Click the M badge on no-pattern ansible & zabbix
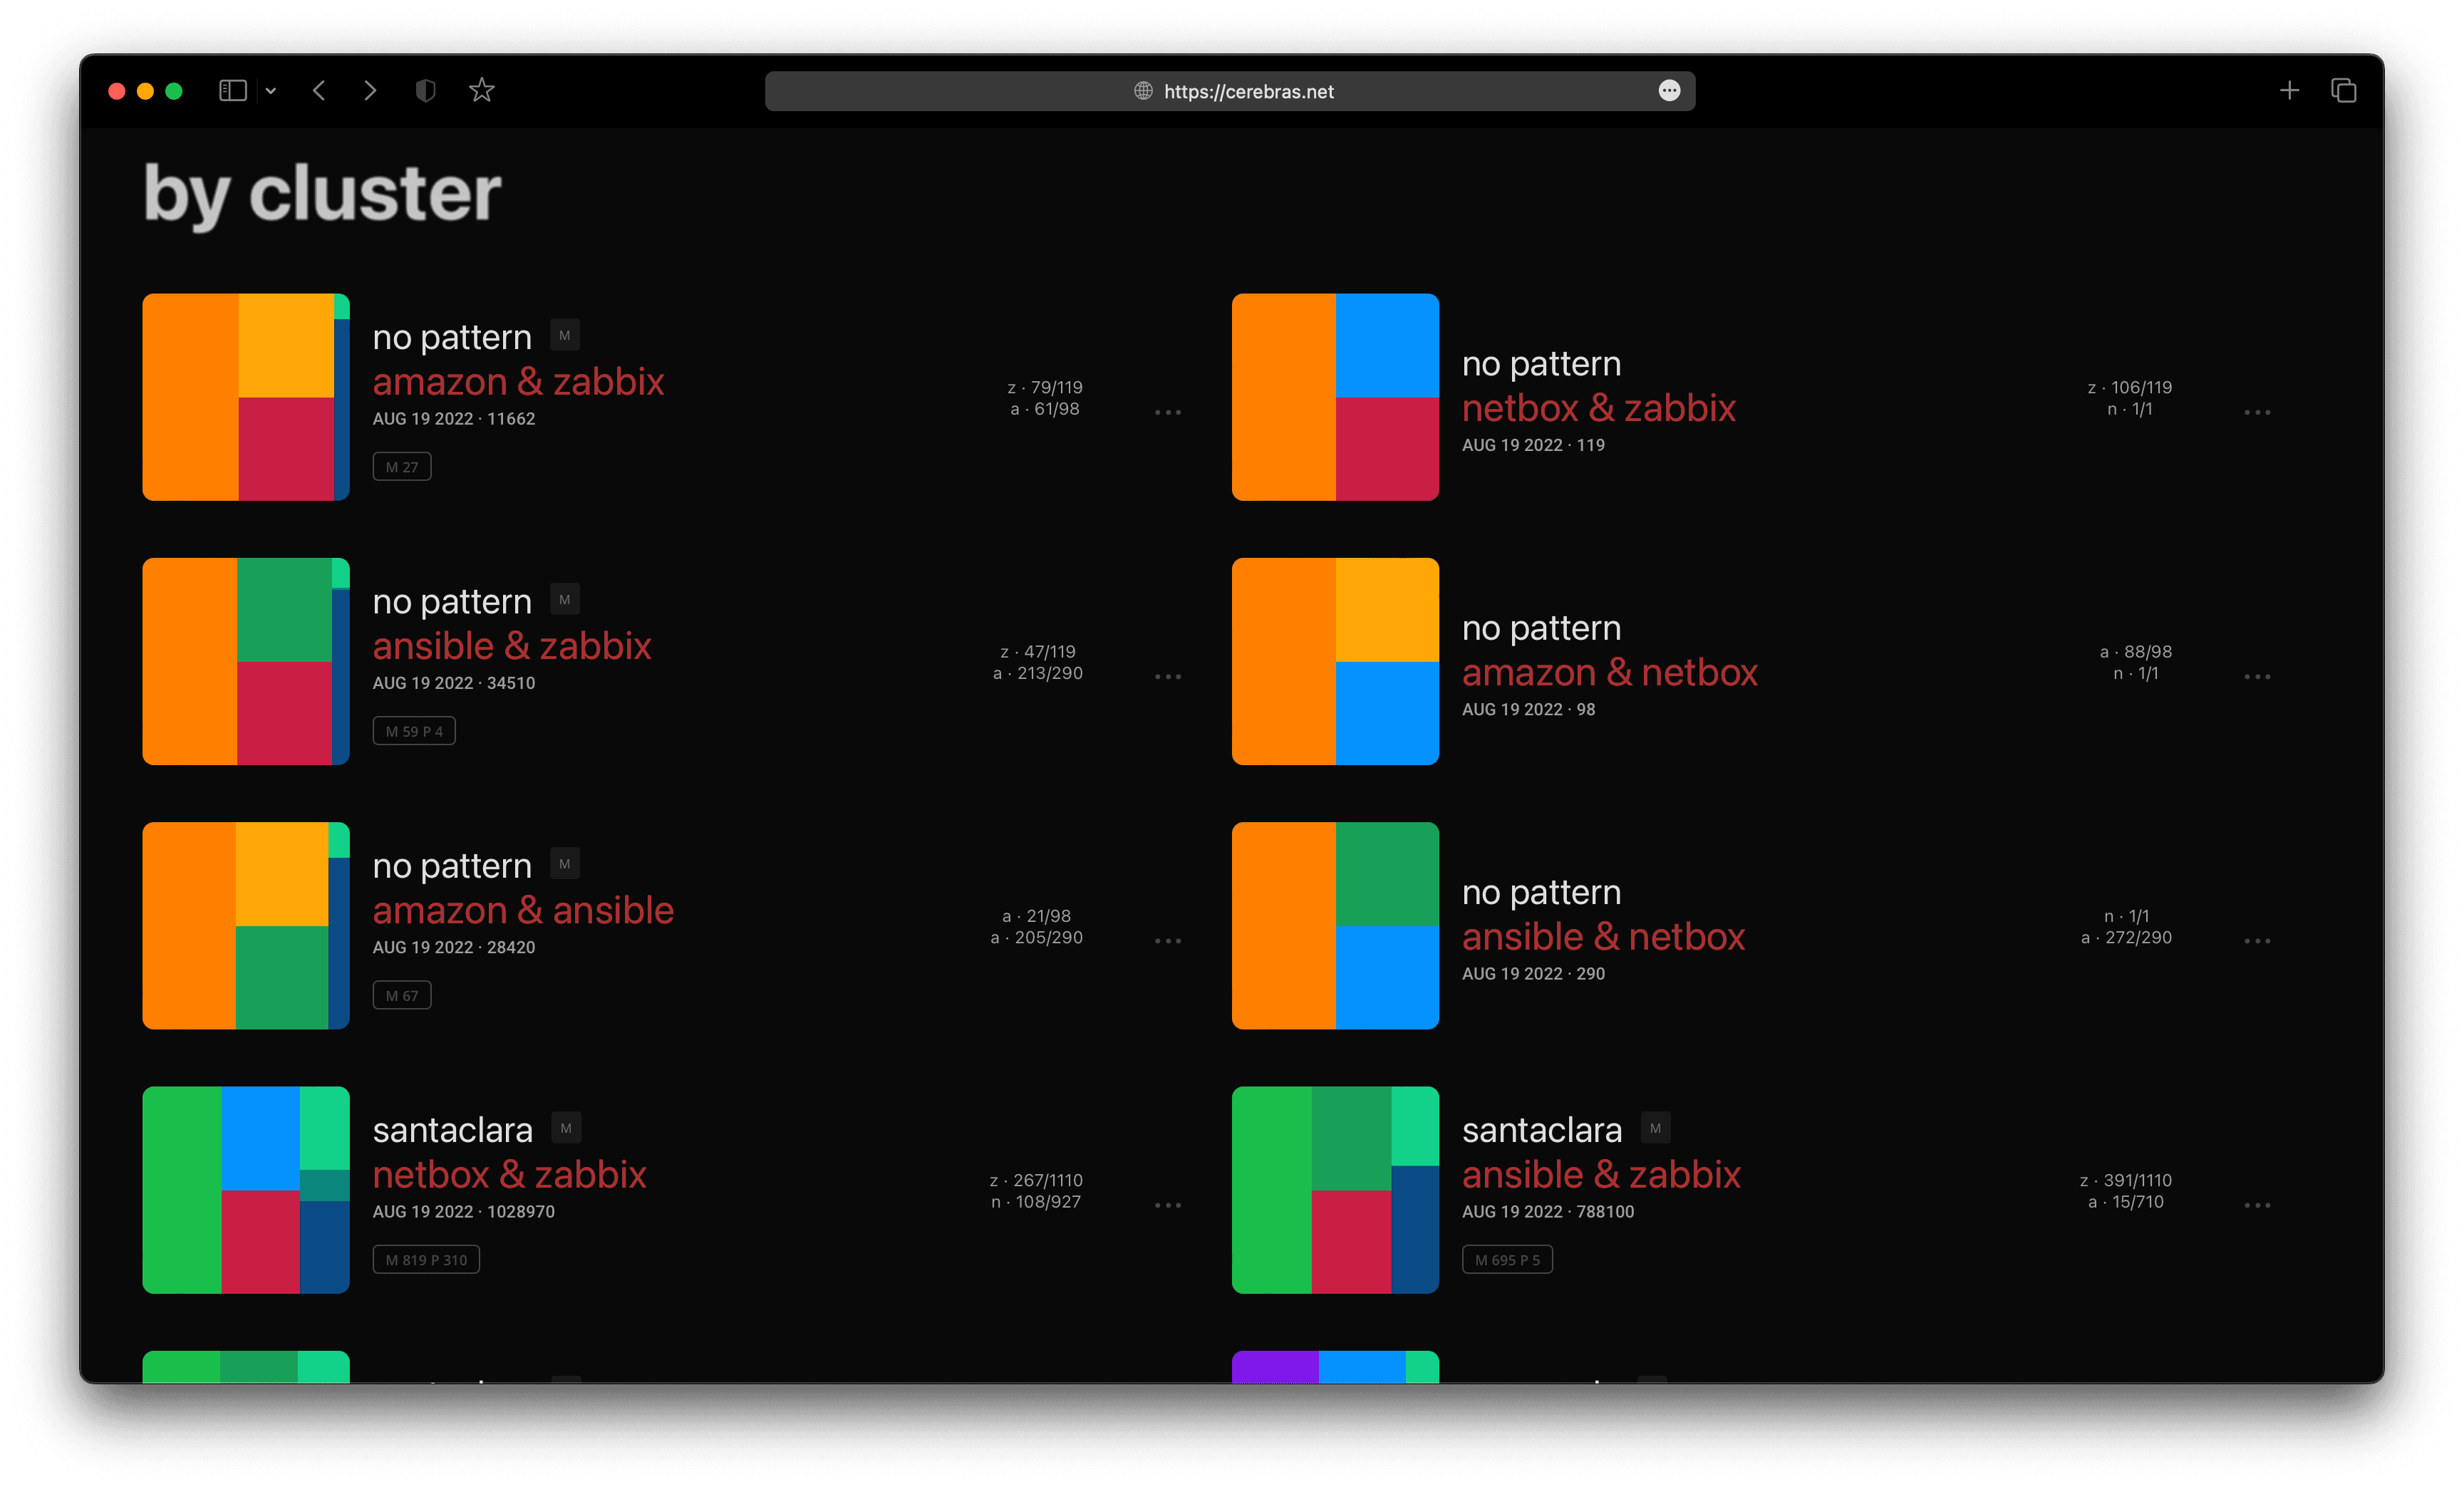Viewport: 2464px width, 1489px height. [565, 600]
